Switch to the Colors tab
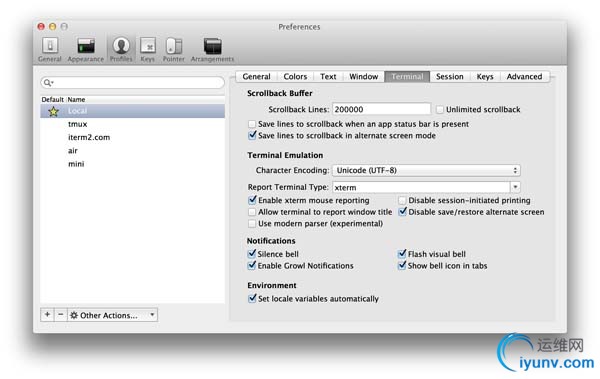This screenshot has height=379, width=600. click(295, 77)
